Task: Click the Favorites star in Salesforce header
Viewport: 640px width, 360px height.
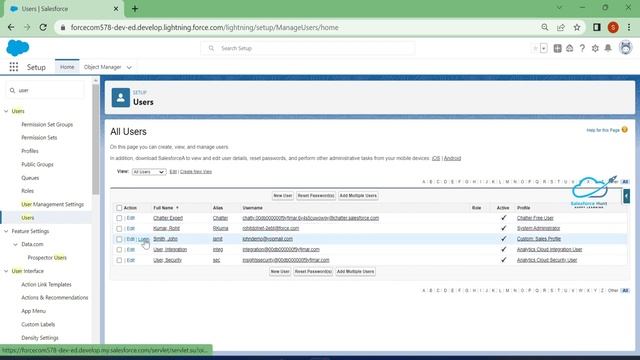Action: tap(535, 48)
